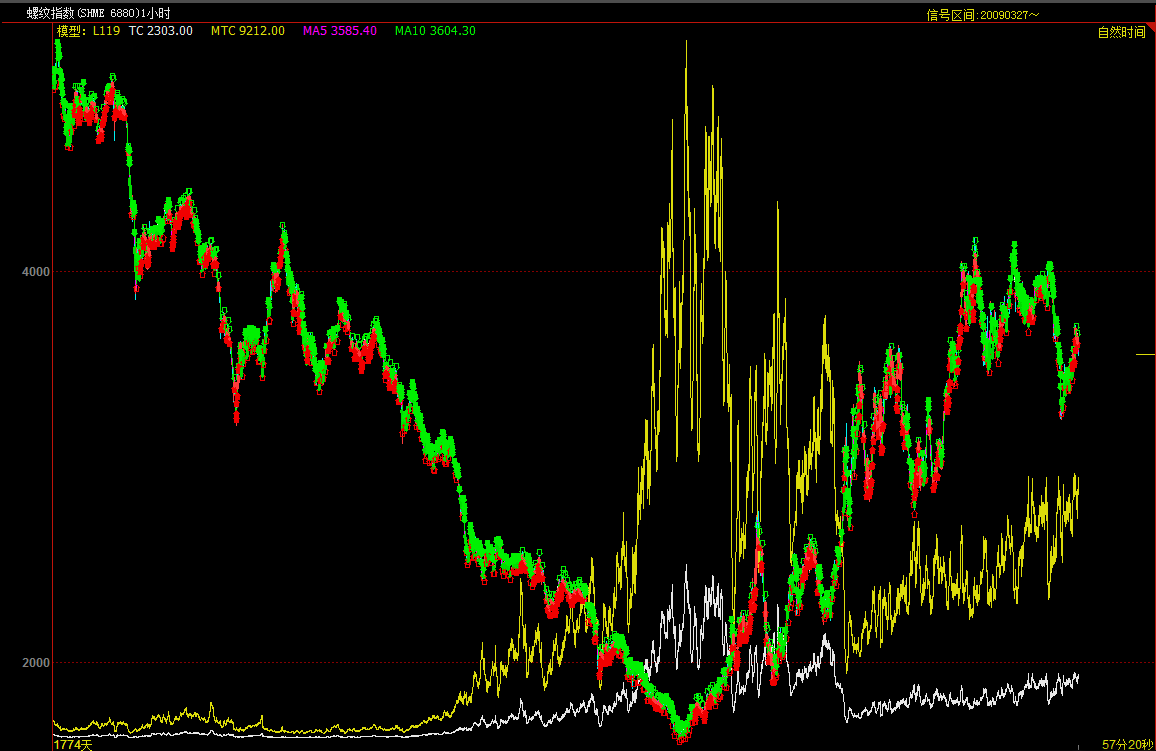
Task: Click the 4000 price axis label
Action: (36, 271)
